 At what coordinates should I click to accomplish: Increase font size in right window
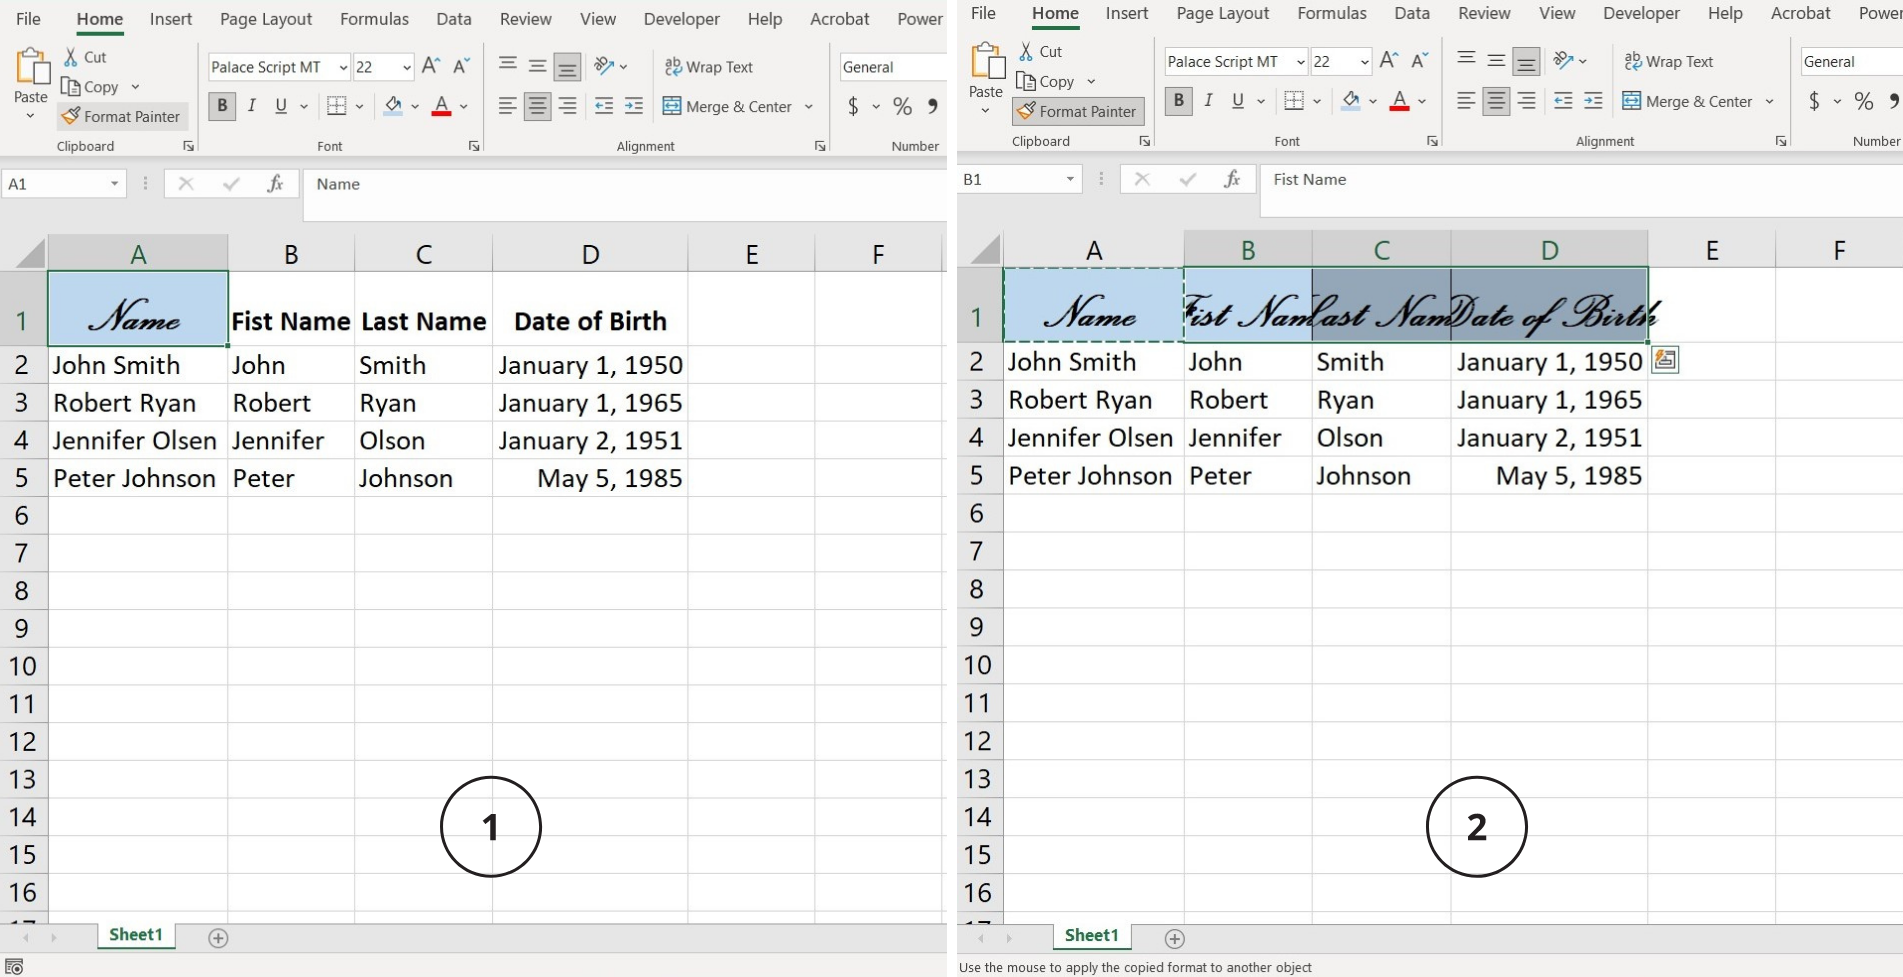pos(1389,61)
